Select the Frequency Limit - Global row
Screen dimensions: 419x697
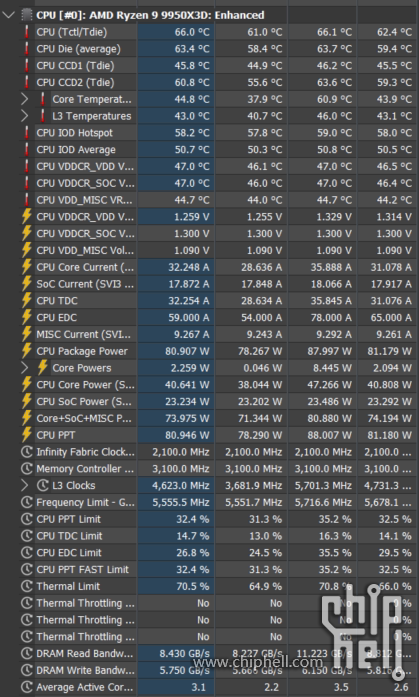click(209, 502)
